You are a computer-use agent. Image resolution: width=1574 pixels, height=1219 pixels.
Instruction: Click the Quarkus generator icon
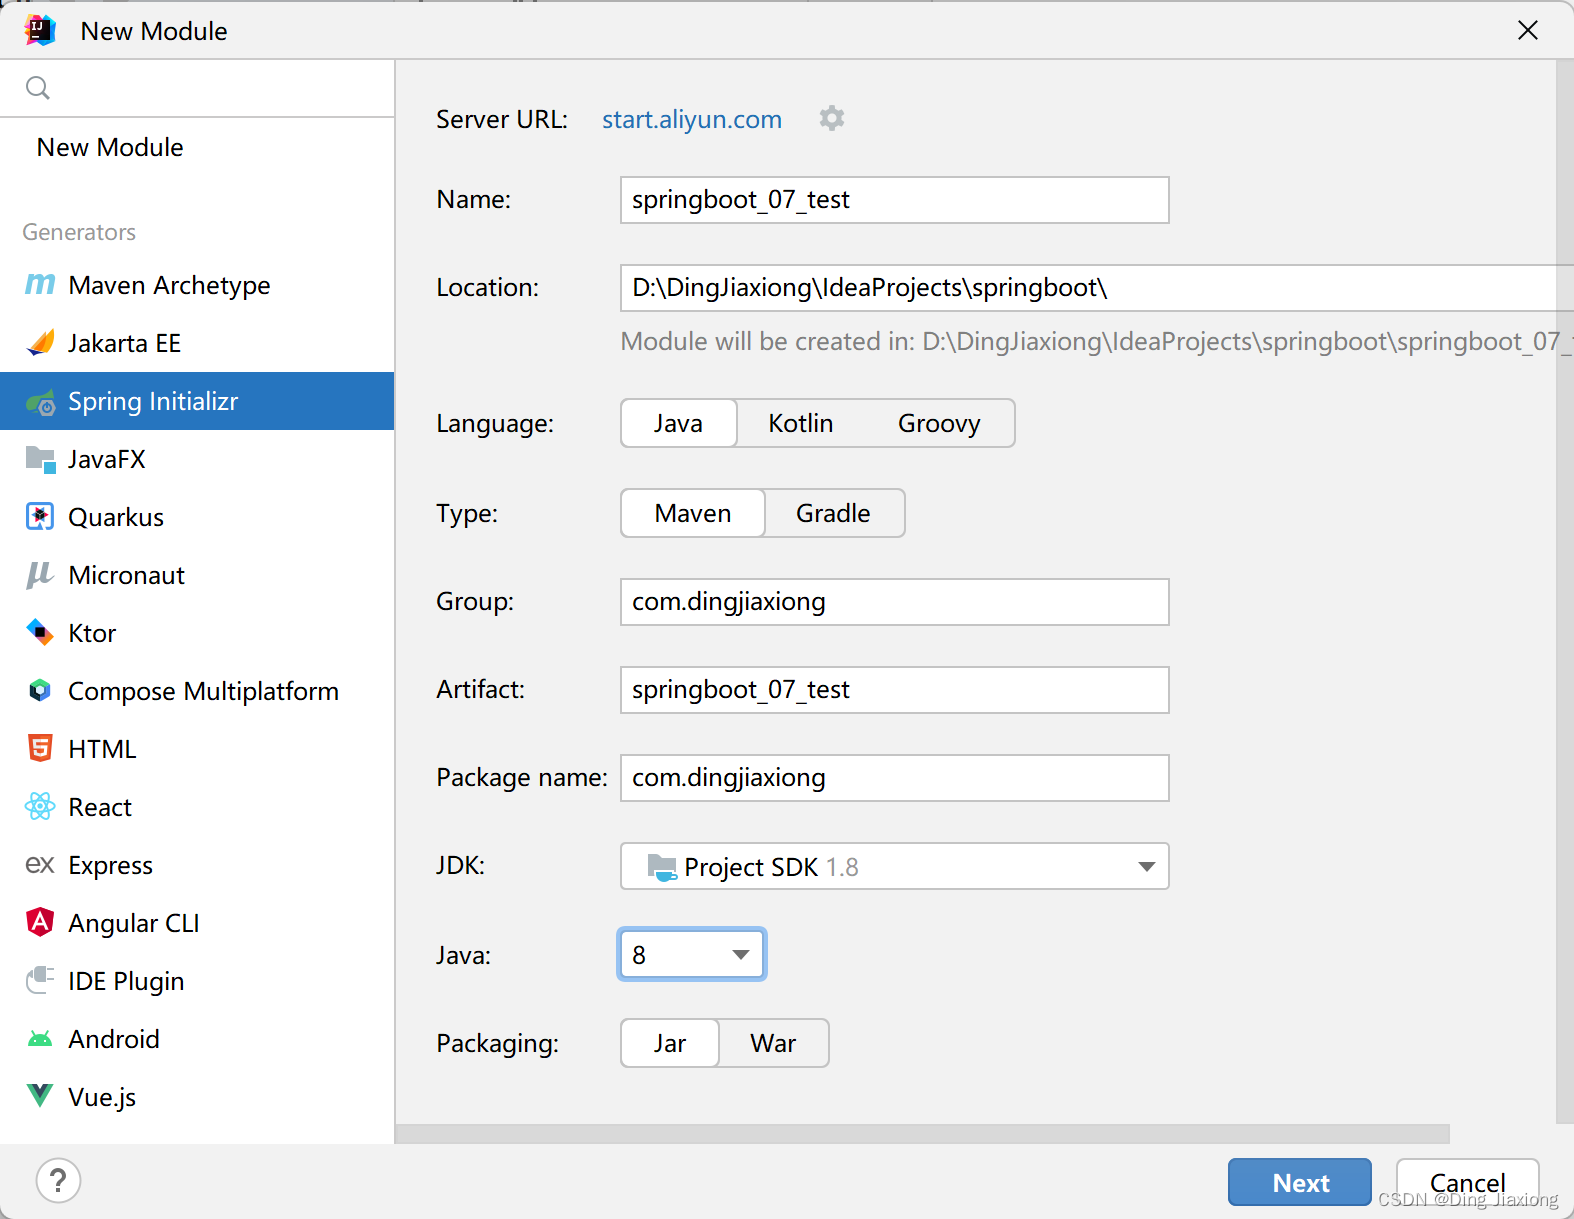coord(40,517)
